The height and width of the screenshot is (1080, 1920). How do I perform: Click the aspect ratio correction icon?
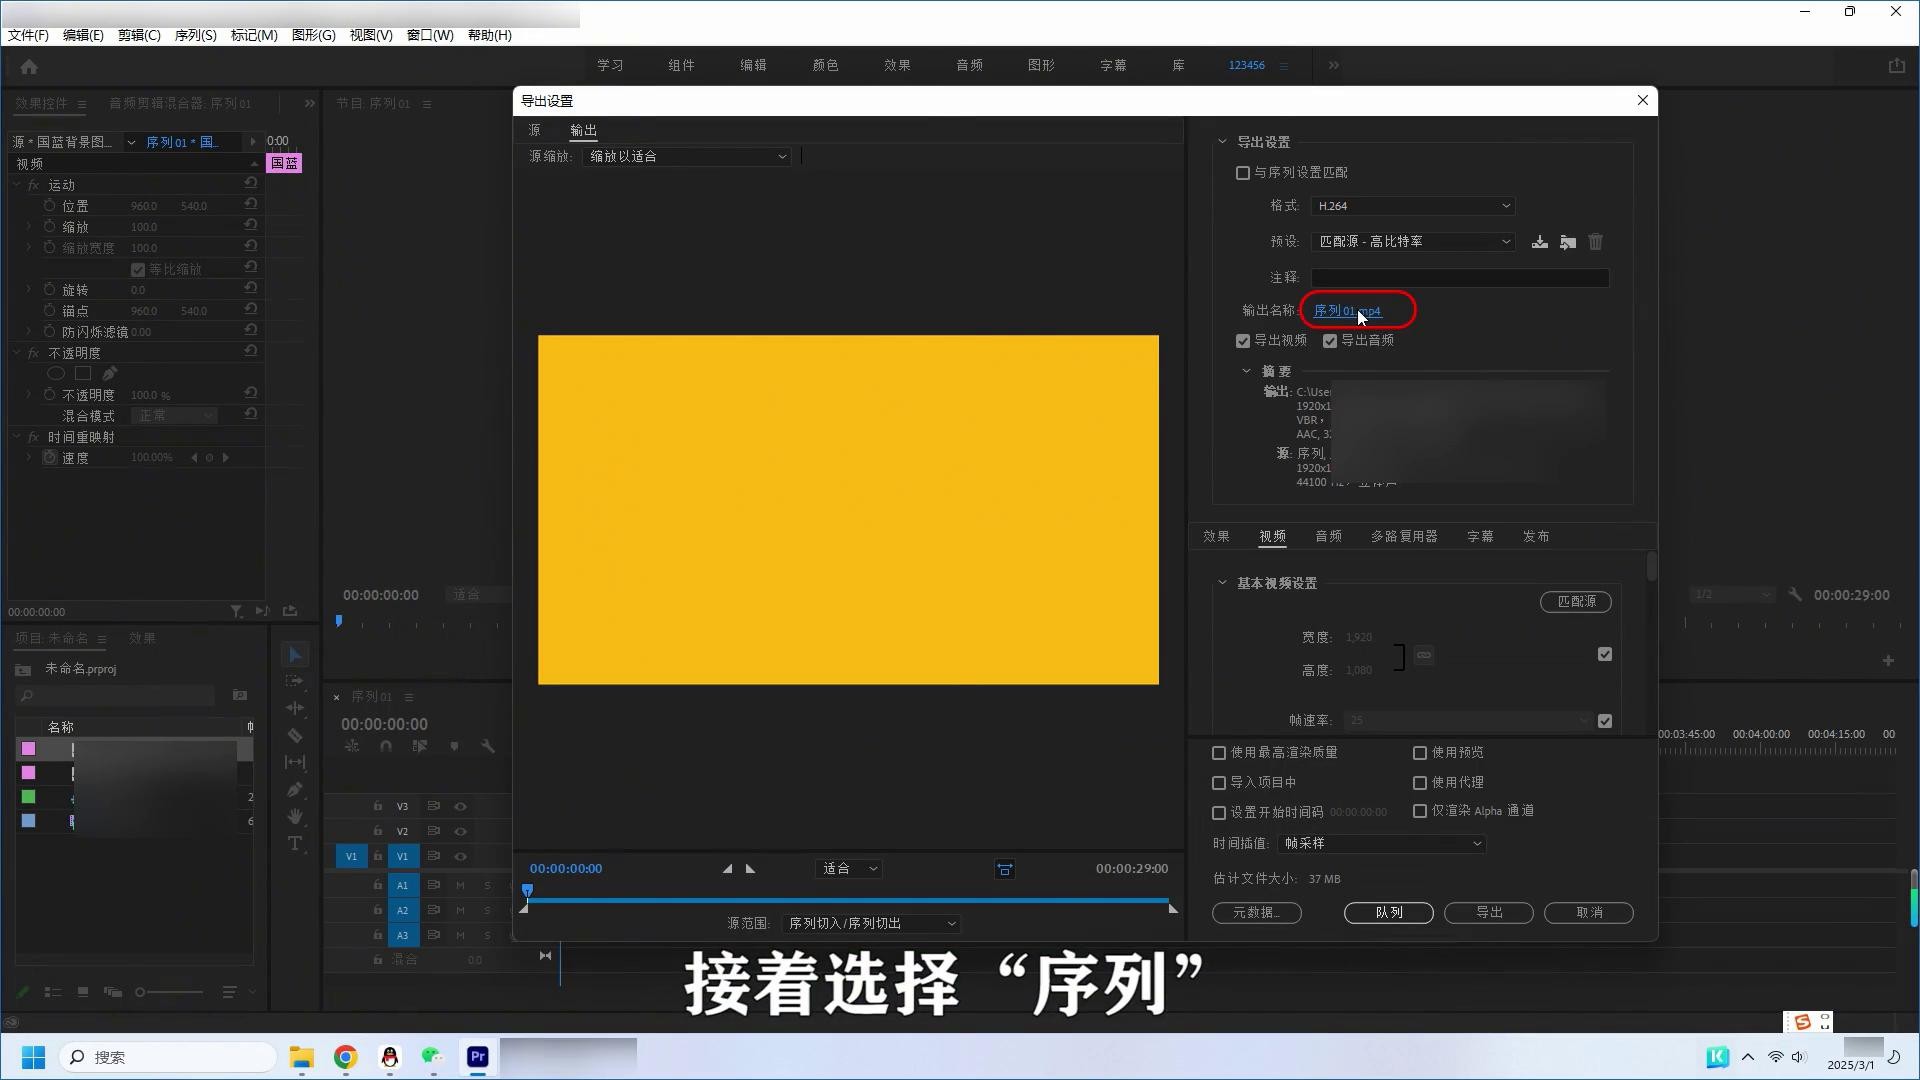(1005, 870)
